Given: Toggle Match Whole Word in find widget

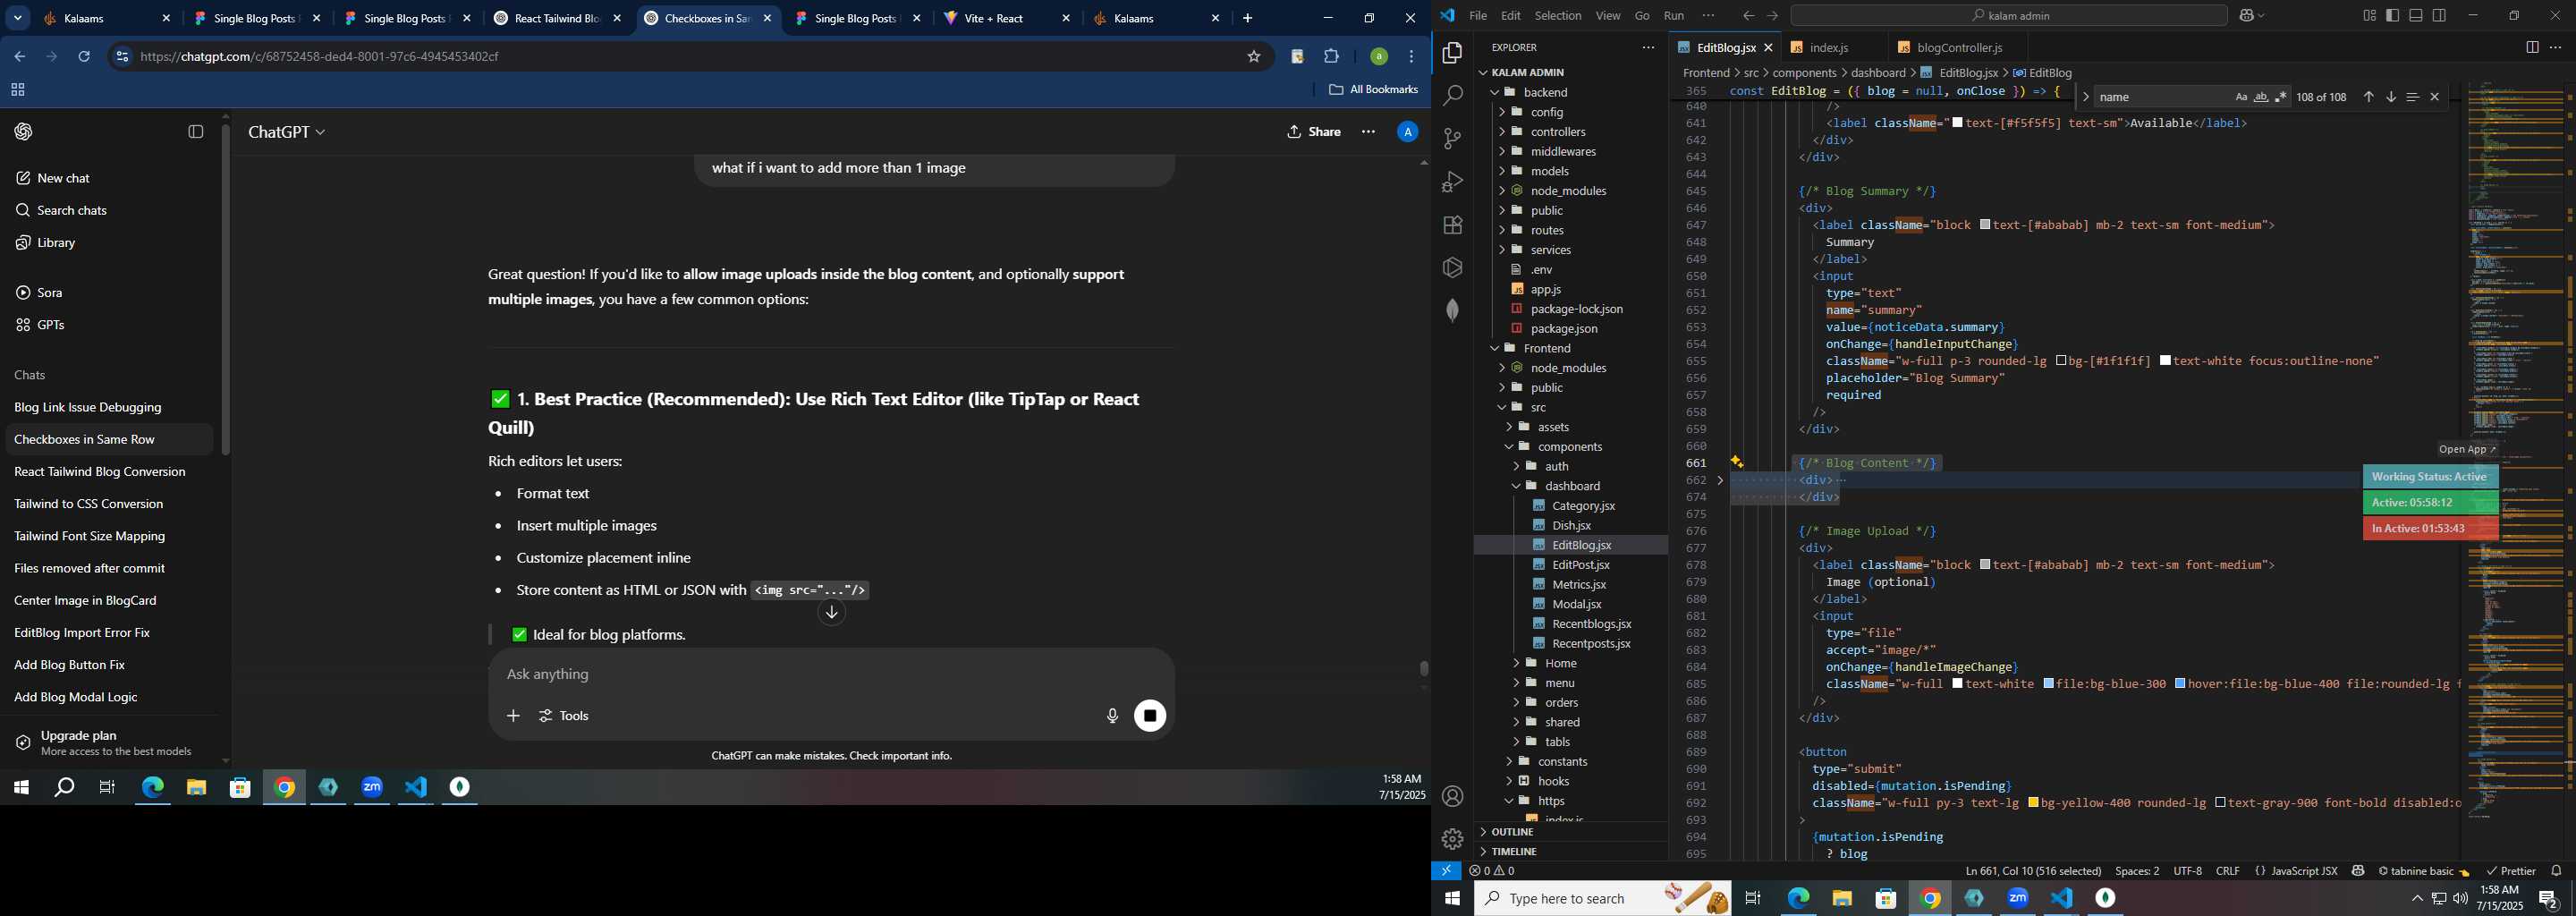Looking at the screenshot, I should [2261, 97].
